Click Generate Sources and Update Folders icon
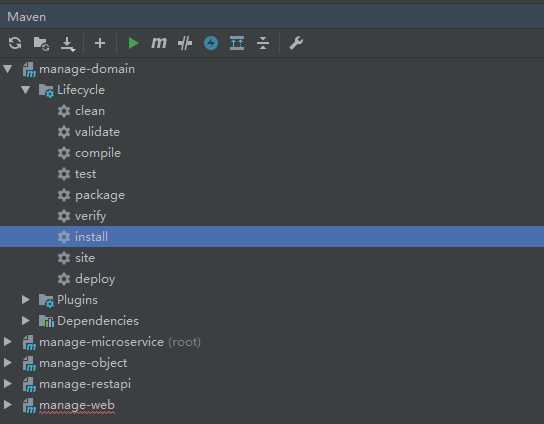 click(41, 43)
